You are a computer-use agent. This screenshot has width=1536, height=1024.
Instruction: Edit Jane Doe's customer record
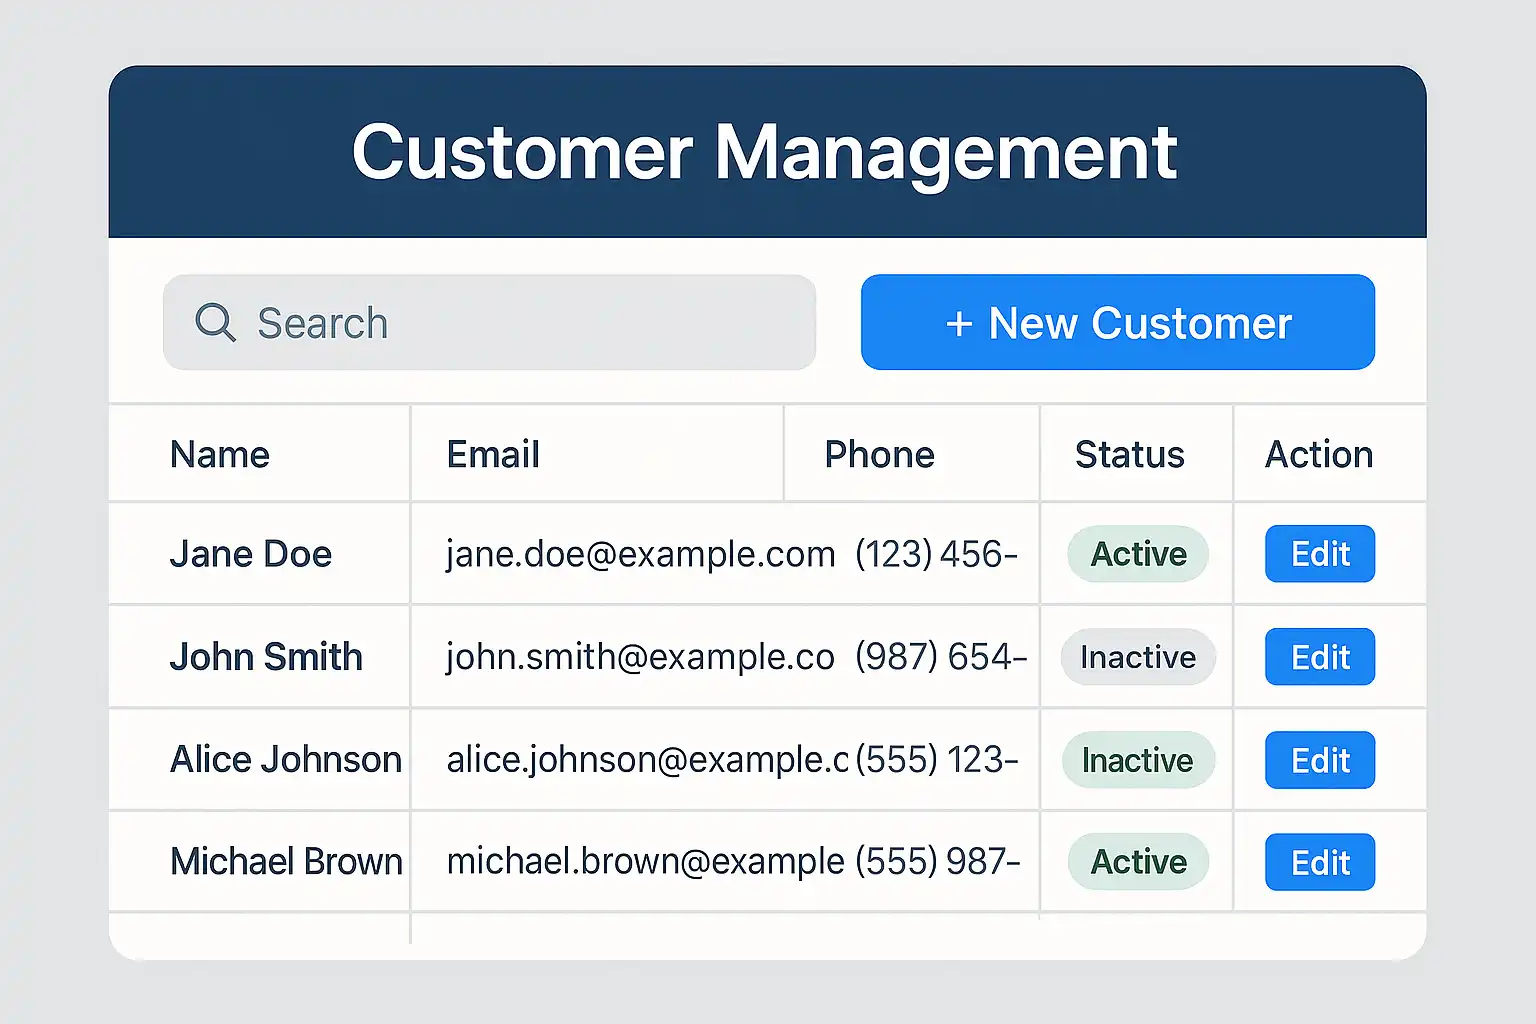[x=1319, y=554]
